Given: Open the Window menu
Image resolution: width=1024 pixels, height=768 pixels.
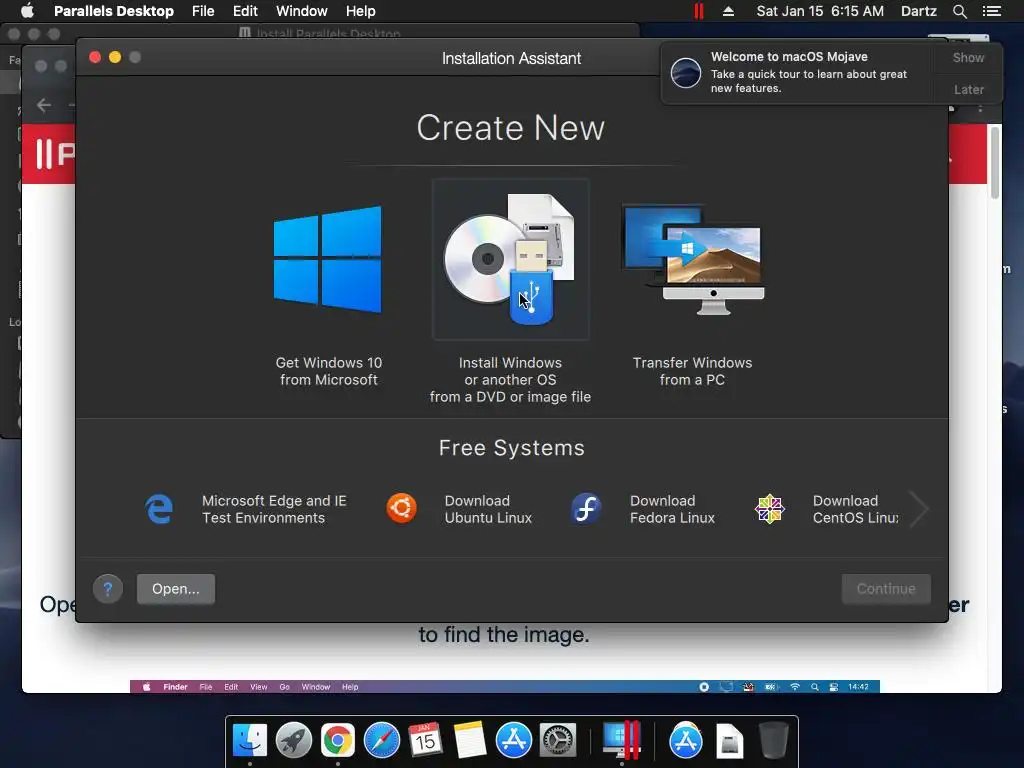Looking at the screenshot, I should [302, 11].
